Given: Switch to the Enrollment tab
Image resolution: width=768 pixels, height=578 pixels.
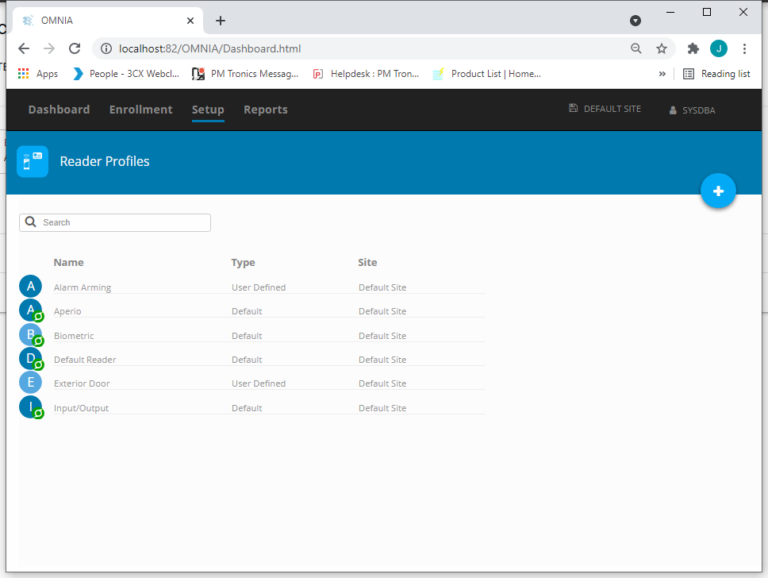Looking at the screenshot, I should (141, 110).
